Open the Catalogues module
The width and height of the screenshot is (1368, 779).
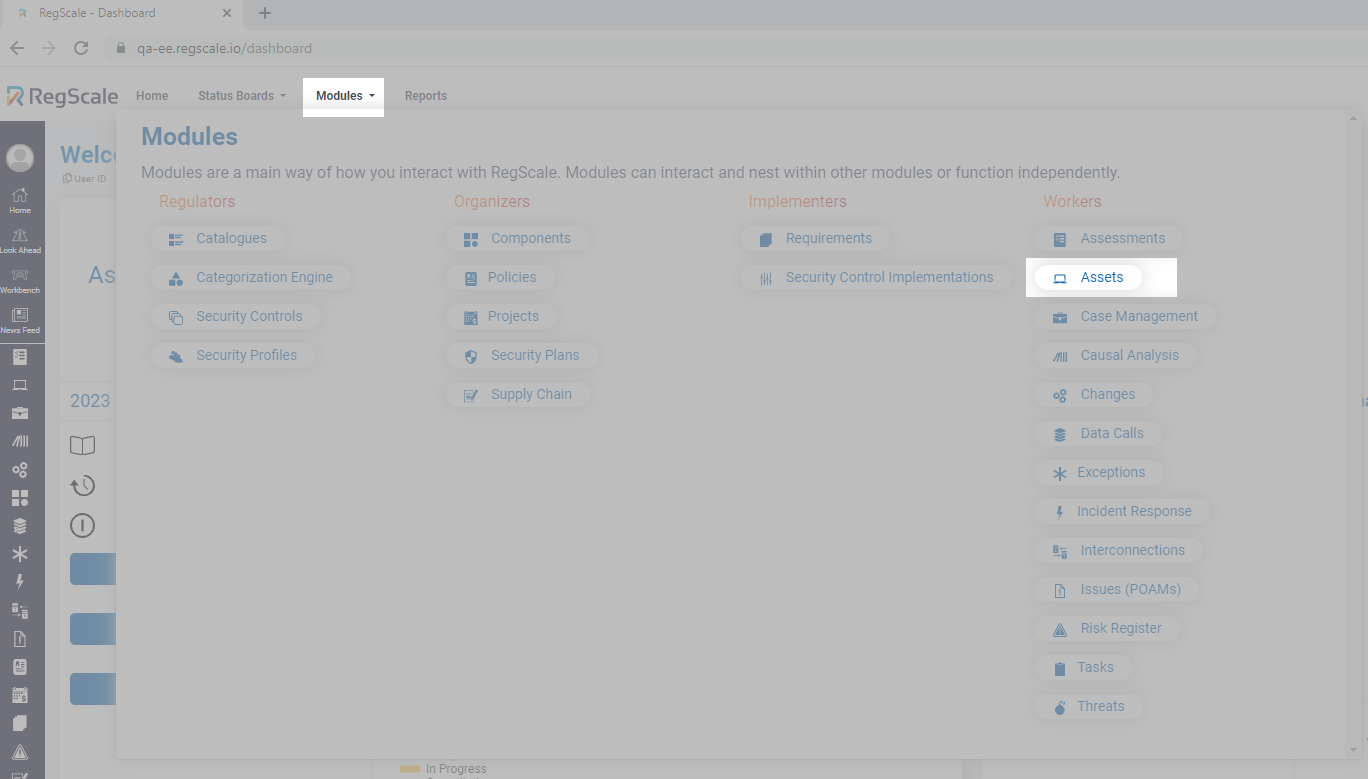coord(218,239)
